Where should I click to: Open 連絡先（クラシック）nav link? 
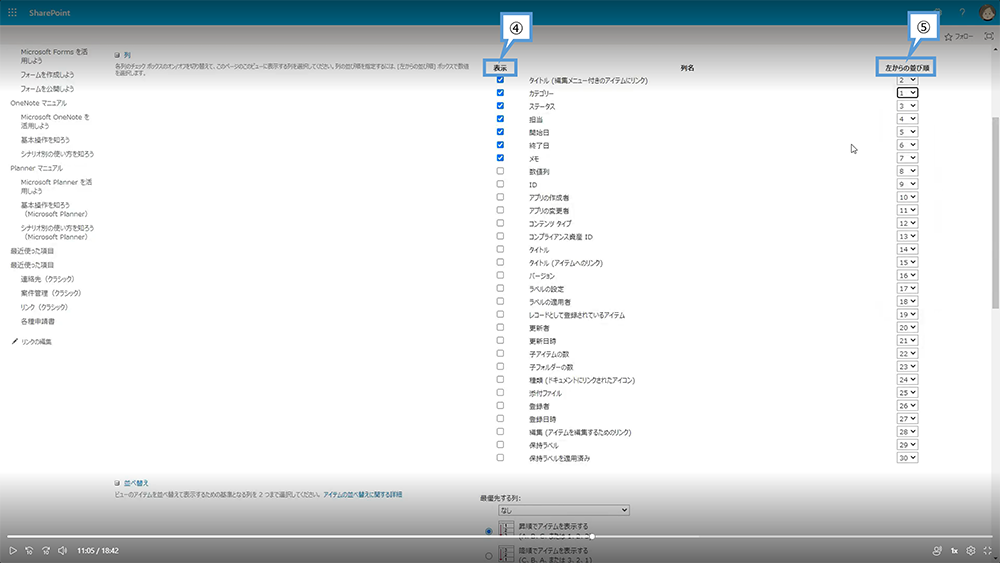pyautogui.click(x=47, y=279)
